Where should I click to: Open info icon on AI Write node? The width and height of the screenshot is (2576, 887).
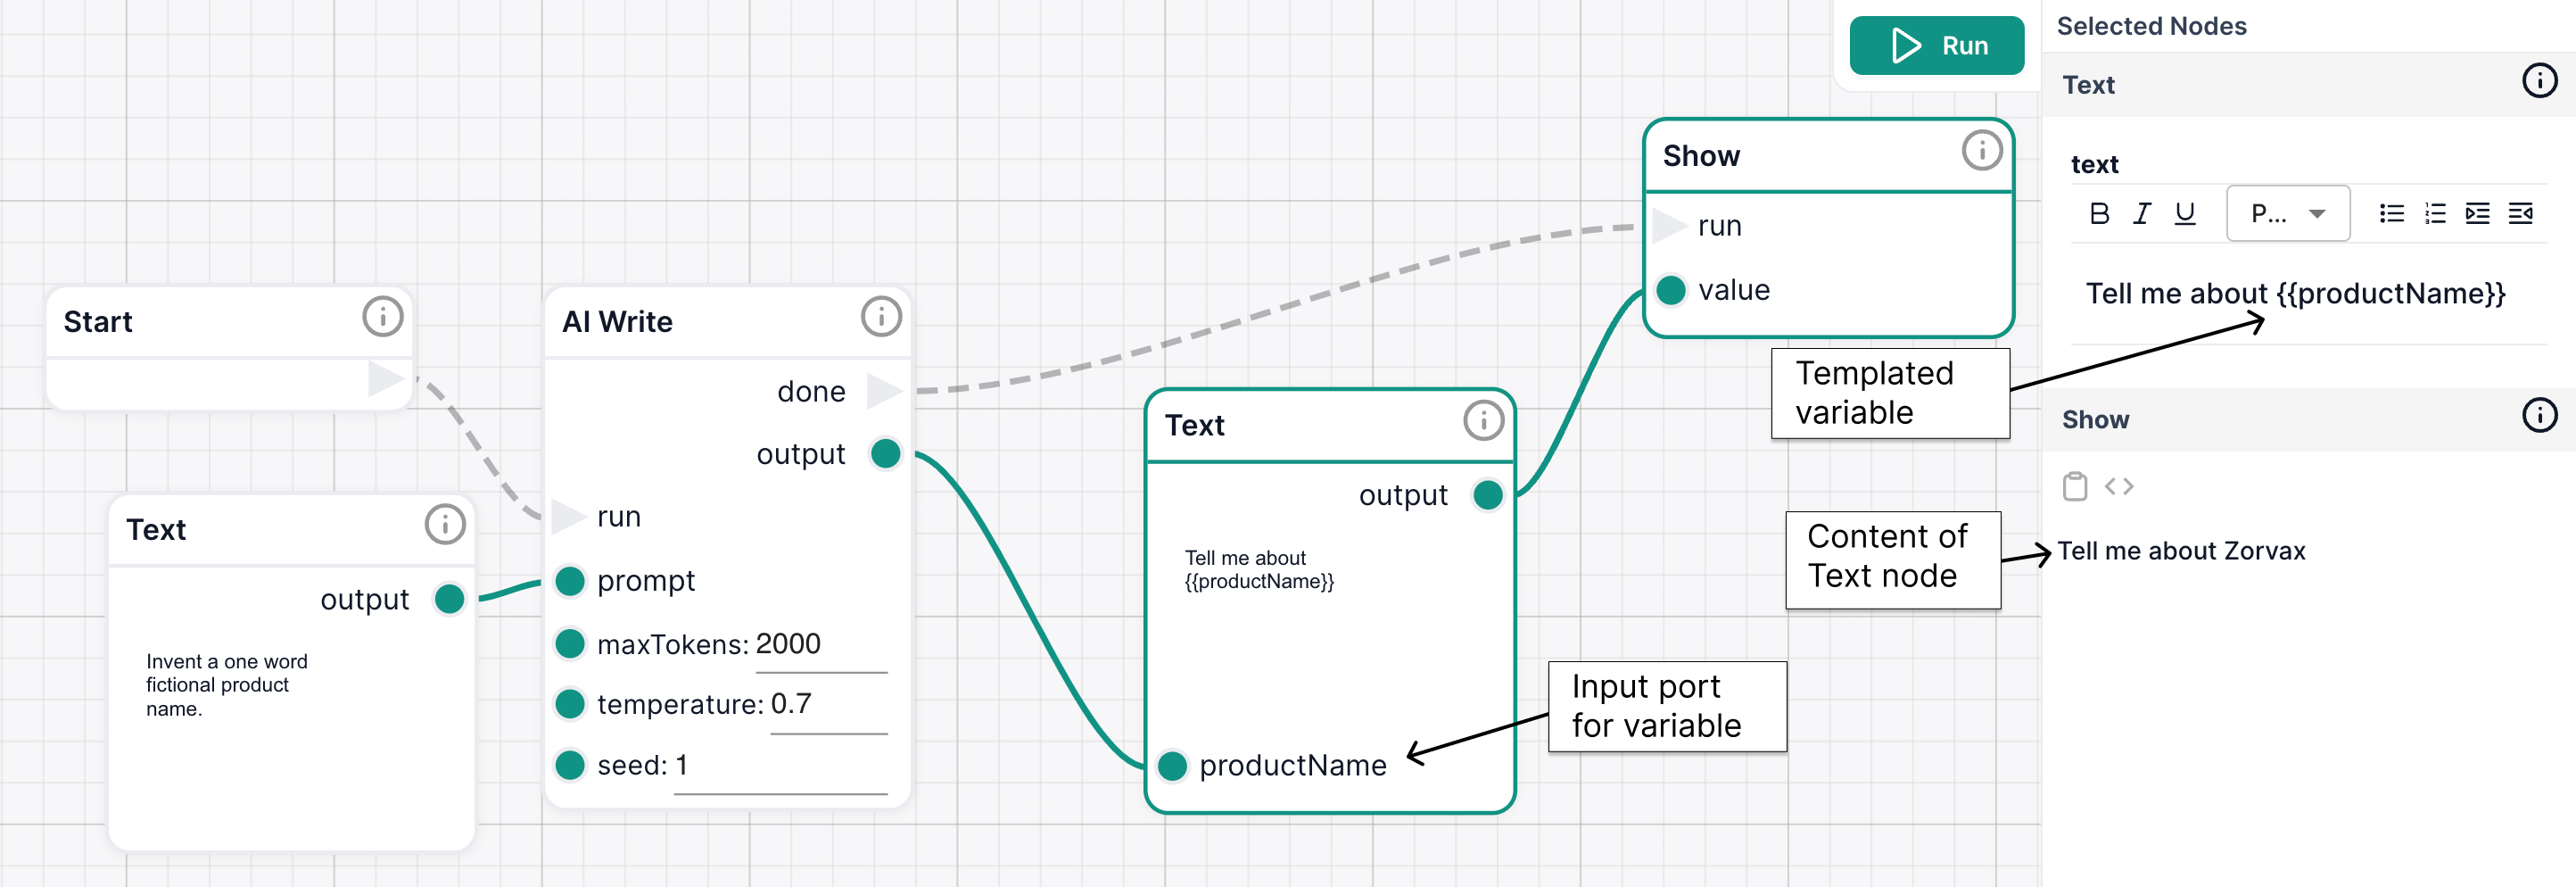[x=881, y=317]
